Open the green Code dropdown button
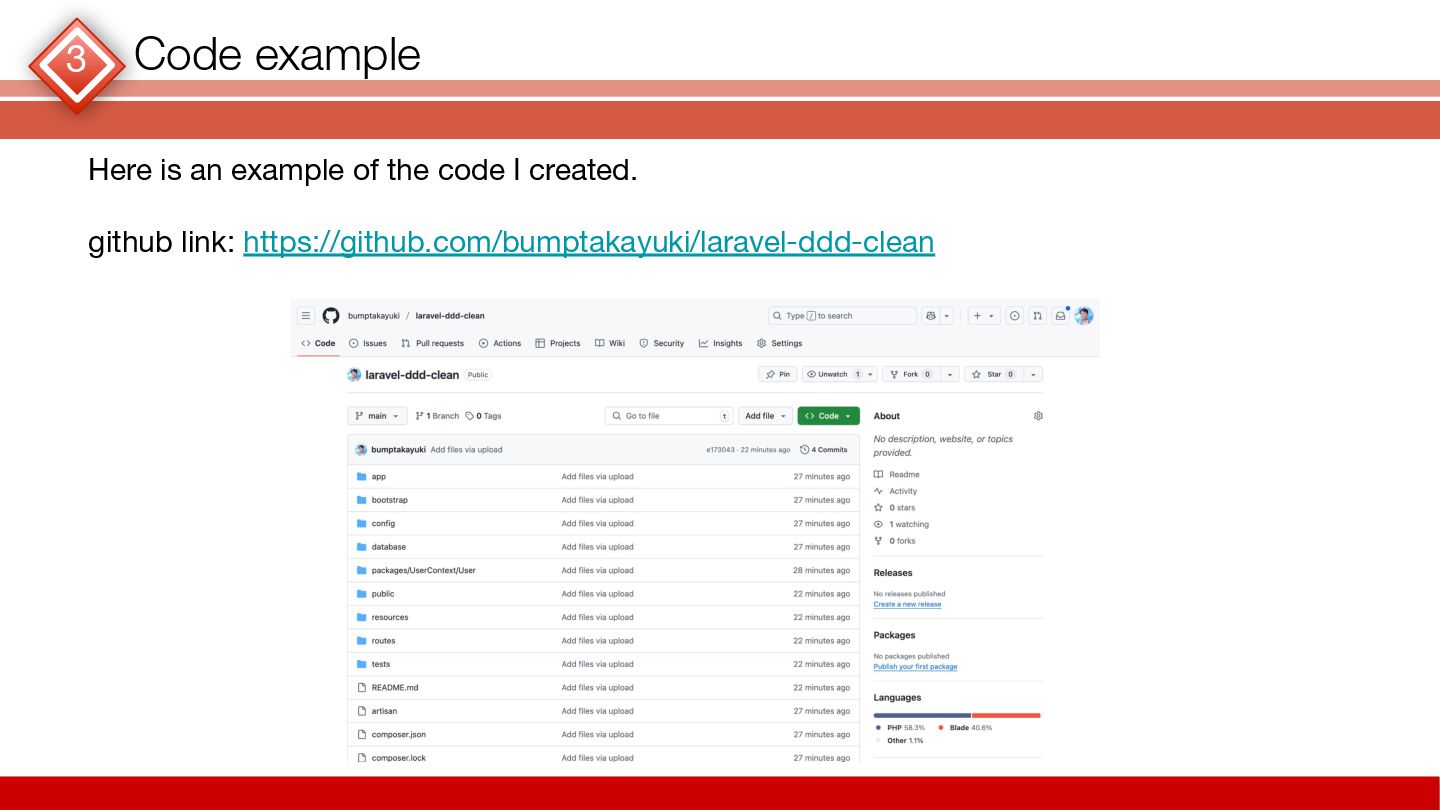This screenshot has height=810, width=1440. coord(829,416)
